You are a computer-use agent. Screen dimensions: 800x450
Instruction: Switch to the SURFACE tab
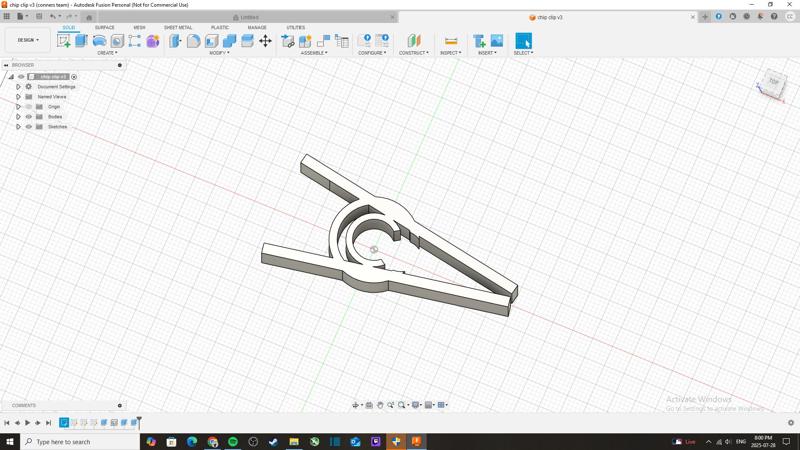click(x=105, y=28)
